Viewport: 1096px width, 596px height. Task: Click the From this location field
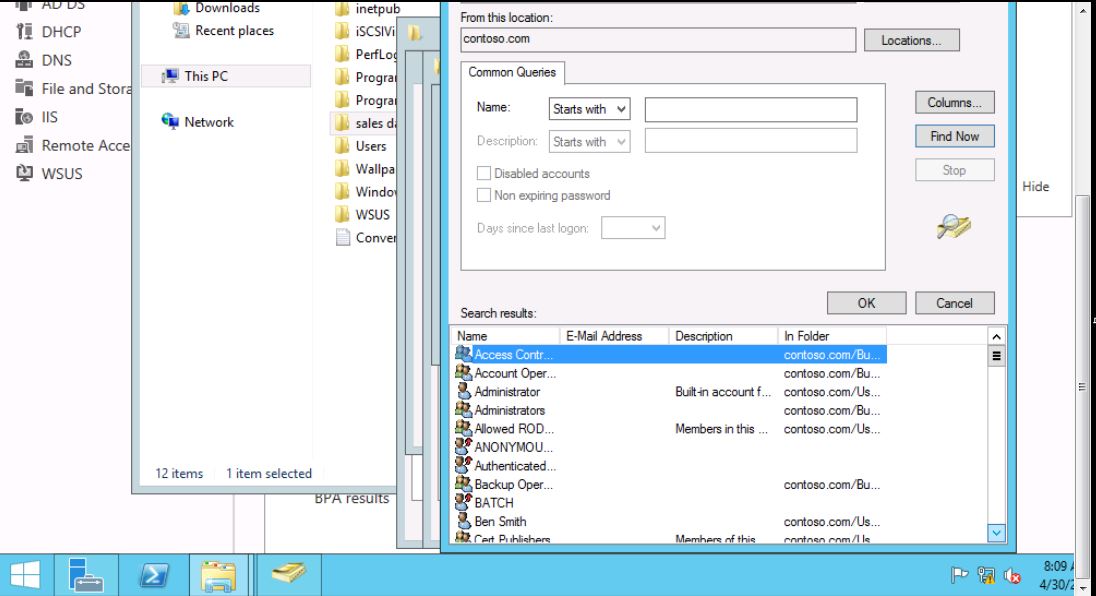(x=658, y=40)
